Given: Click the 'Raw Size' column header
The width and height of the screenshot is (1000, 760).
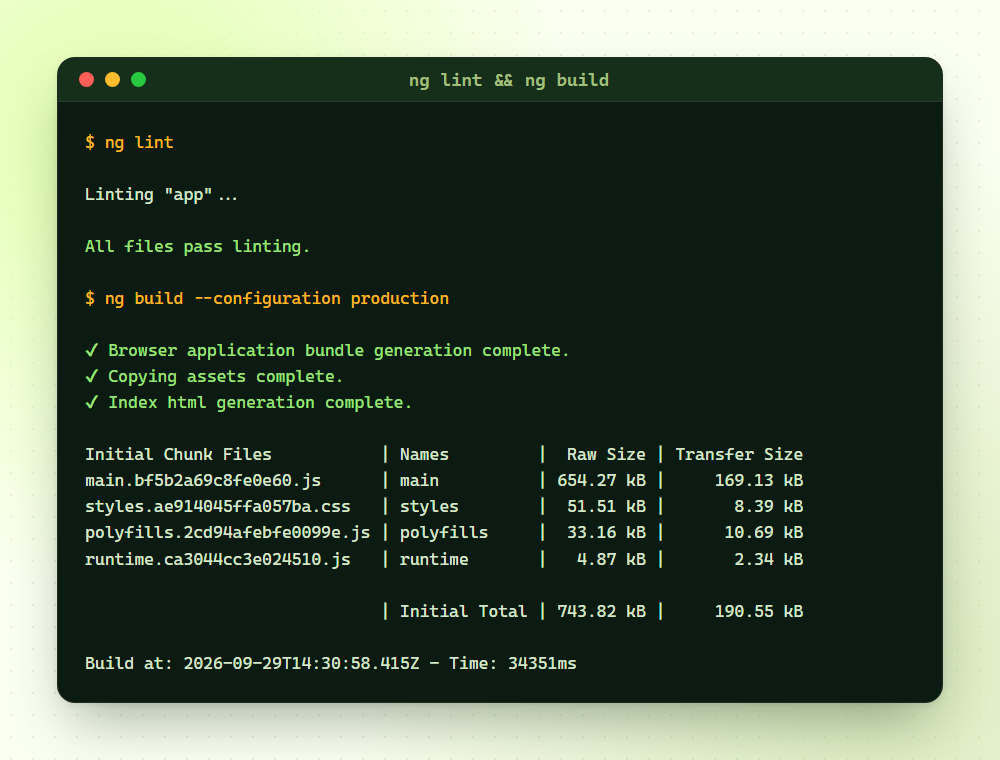Looking at the screenshot, I should 606,455.
